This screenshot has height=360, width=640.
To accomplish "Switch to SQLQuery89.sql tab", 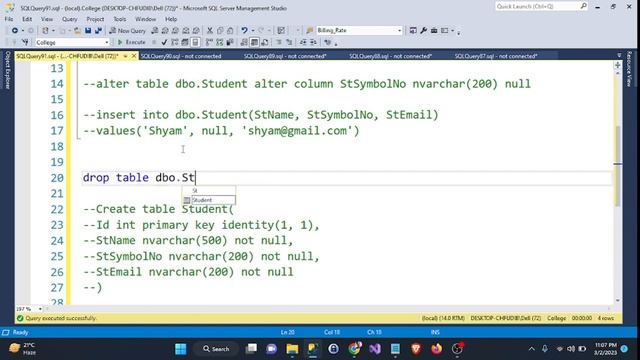I will tap(285, 56).
